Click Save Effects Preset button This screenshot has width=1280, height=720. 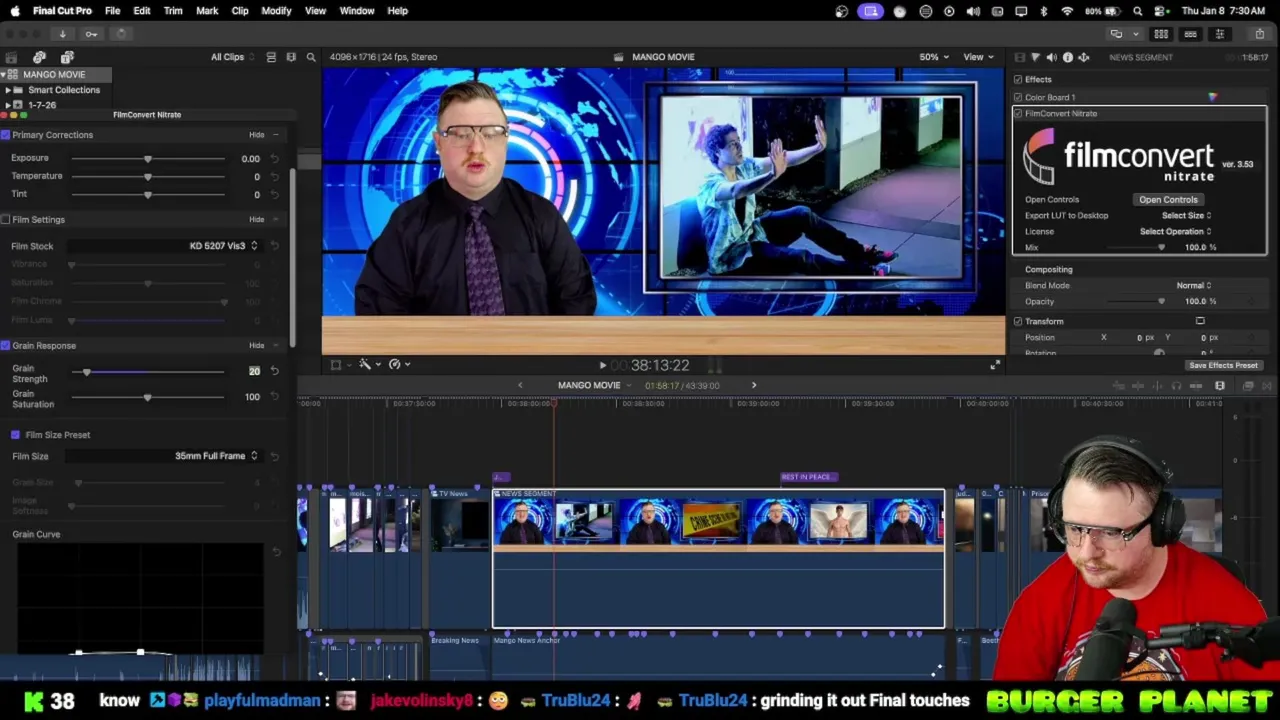click(x=1223, y=365)
